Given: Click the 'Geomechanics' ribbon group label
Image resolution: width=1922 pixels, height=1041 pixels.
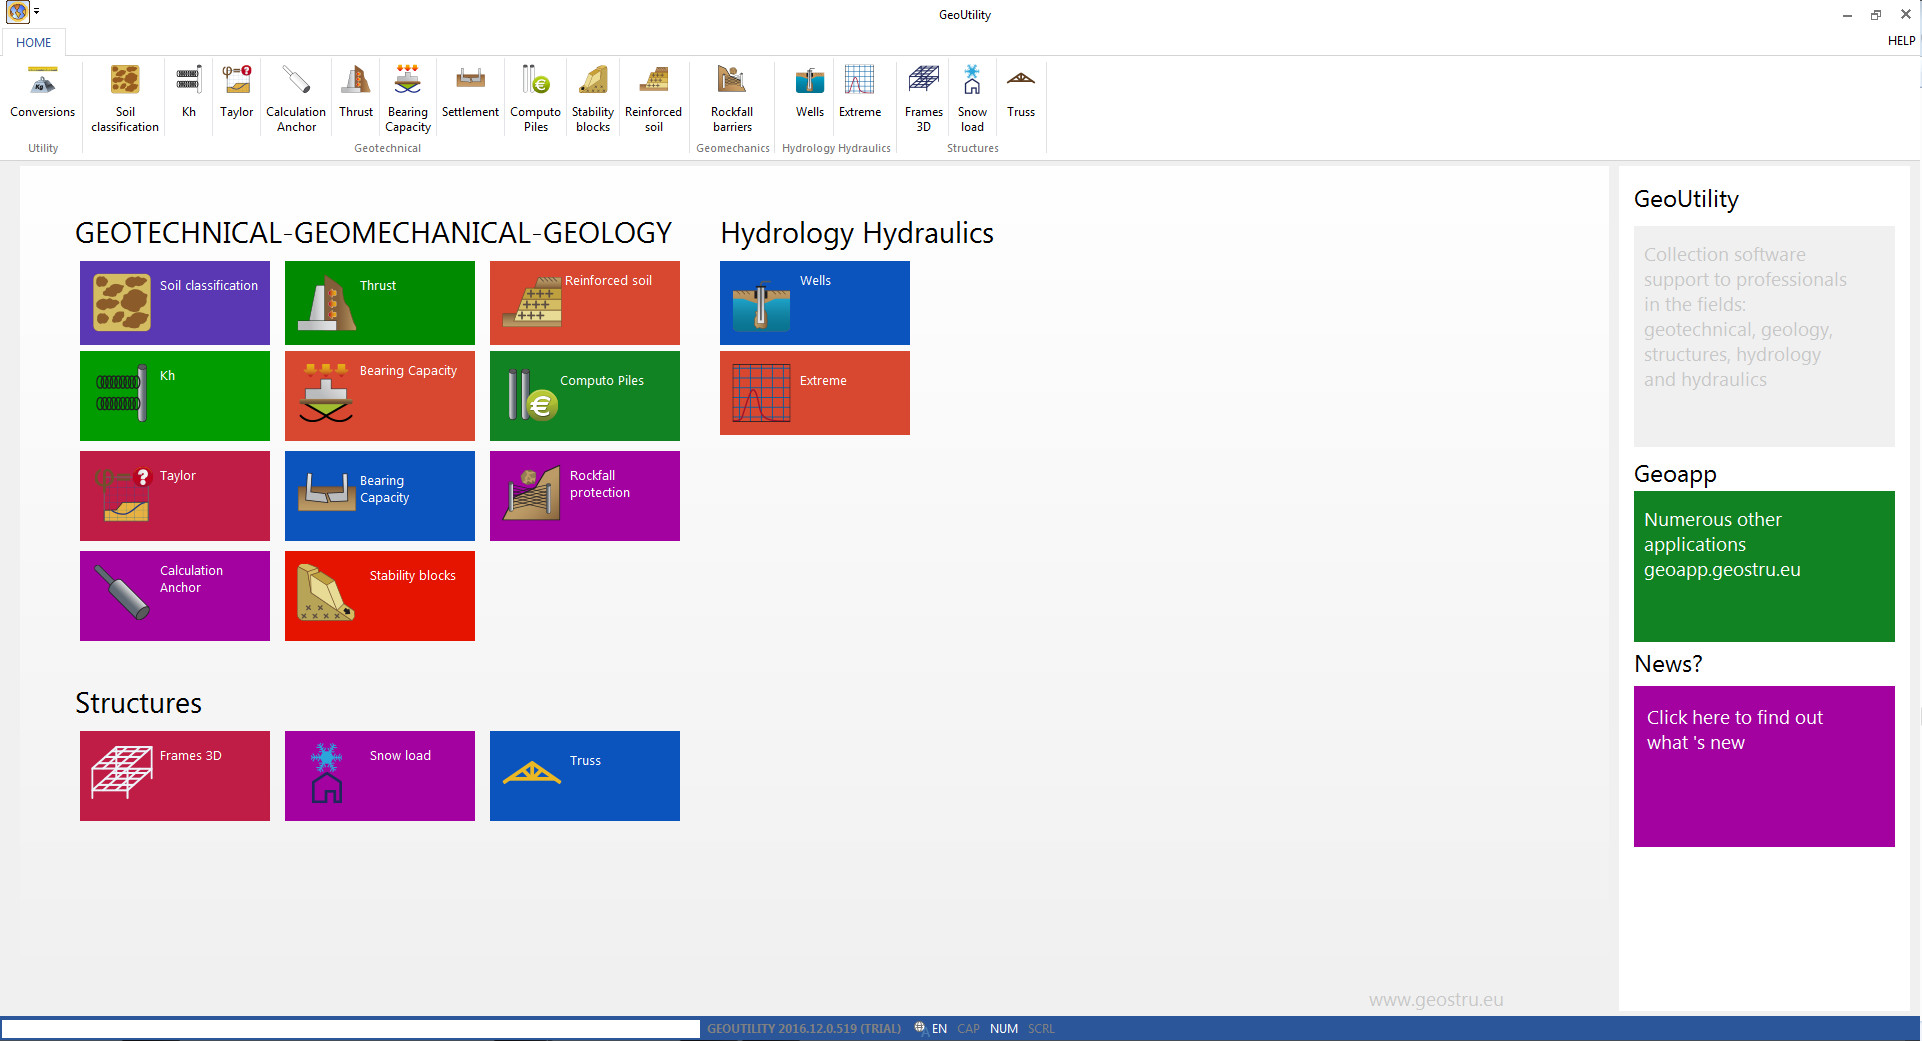Looking at the screenshot, I should click(x=733, y=148).
